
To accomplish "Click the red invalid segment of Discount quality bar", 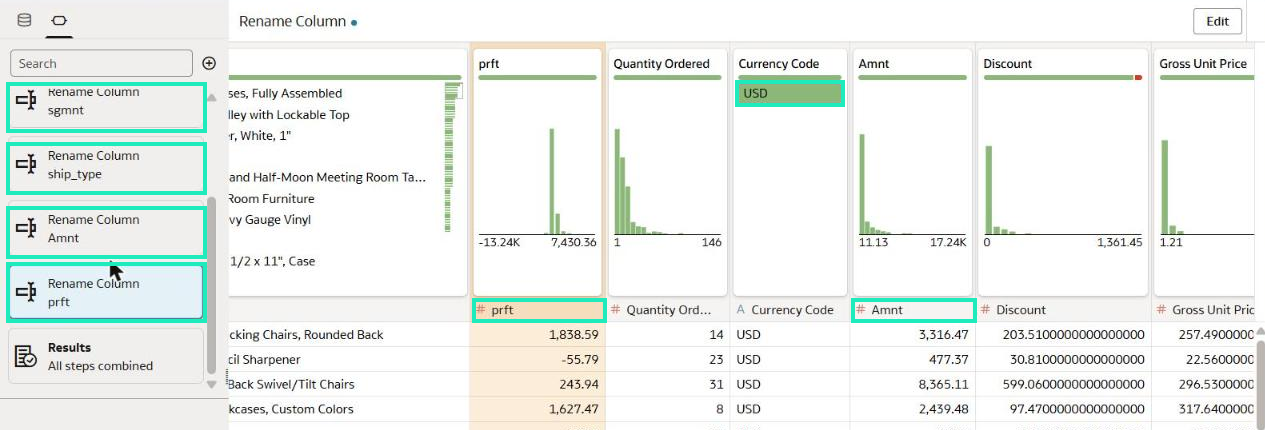I will click(1138, 77).
